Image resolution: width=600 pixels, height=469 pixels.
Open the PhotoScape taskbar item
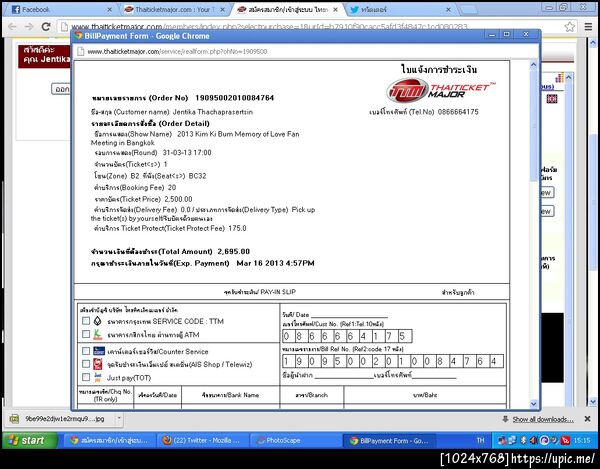[x=295, y=440]
